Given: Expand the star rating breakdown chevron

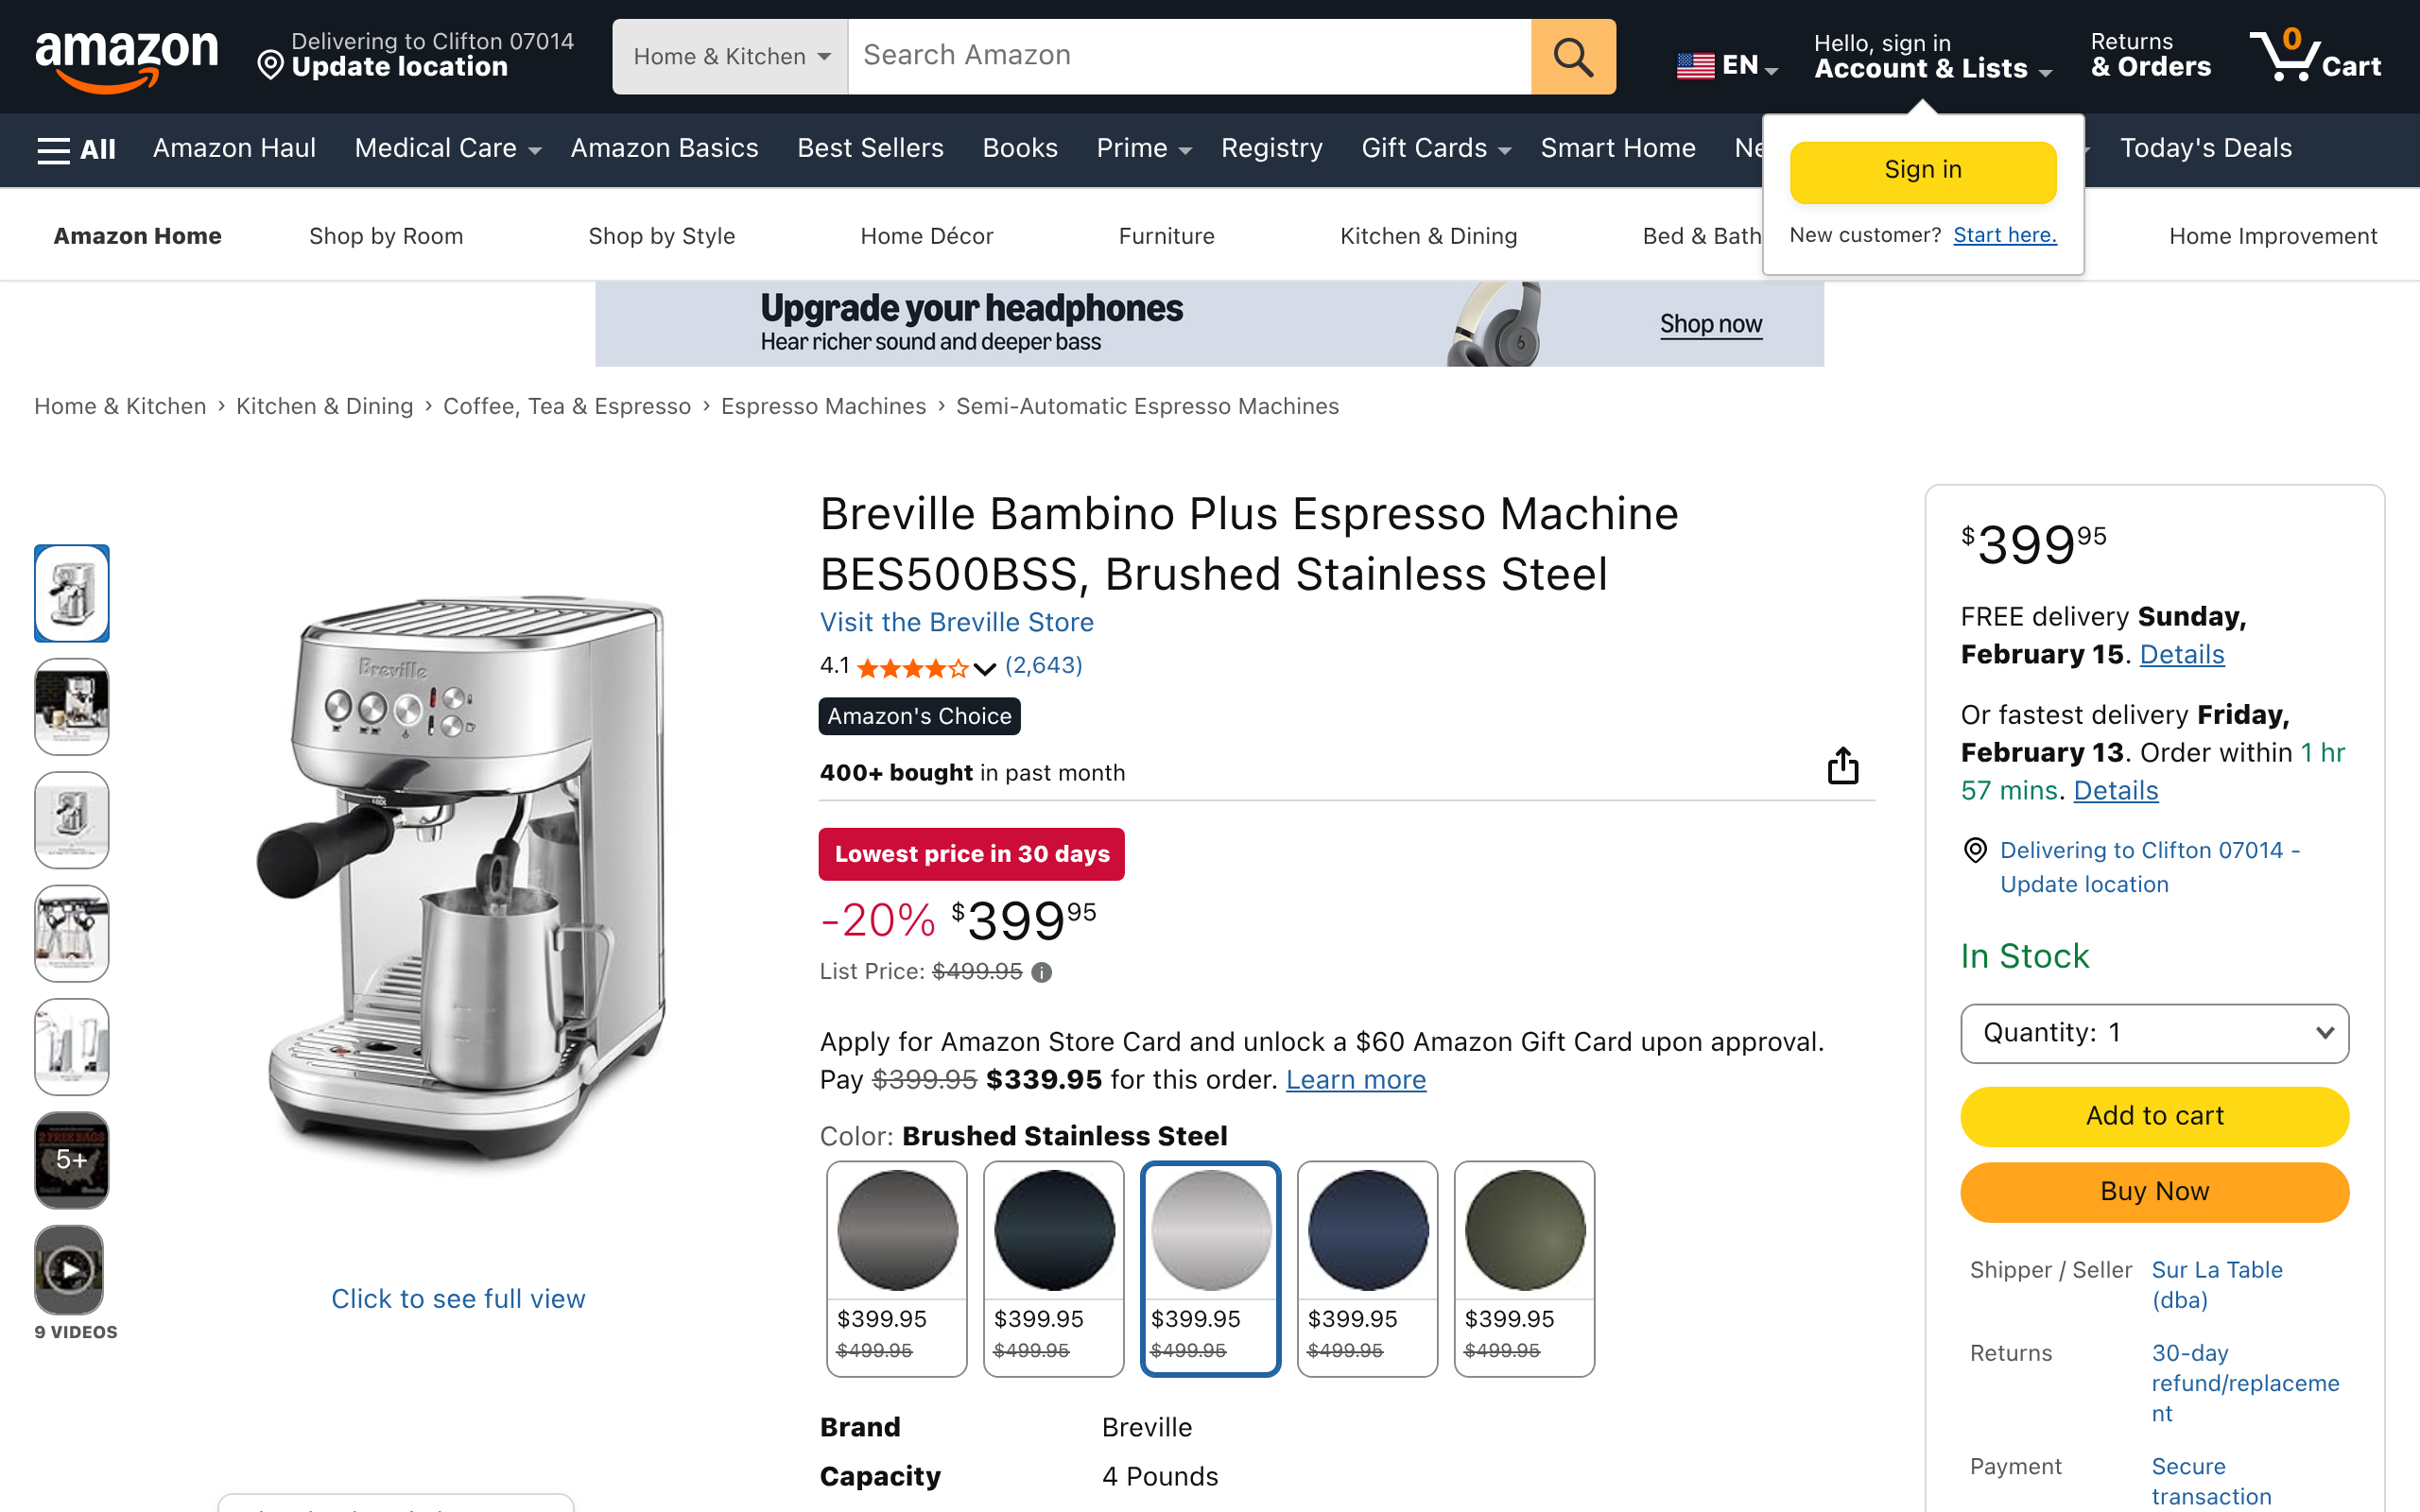Looking at the screenshot, I should point(985,668).
